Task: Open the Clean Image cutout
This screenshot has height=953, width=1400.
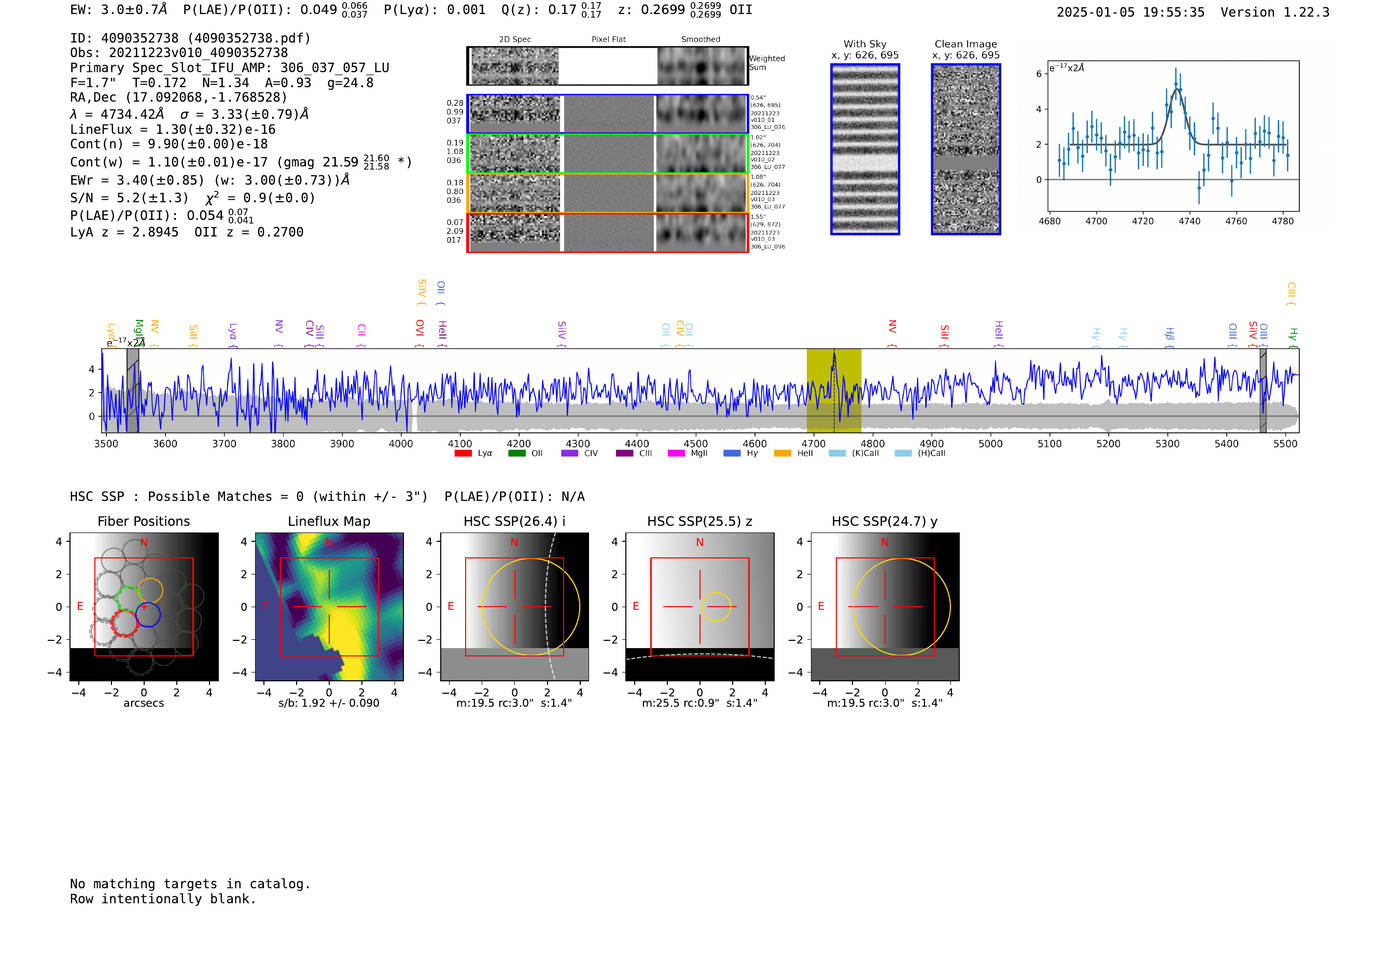Action: (x=966, y=149)
